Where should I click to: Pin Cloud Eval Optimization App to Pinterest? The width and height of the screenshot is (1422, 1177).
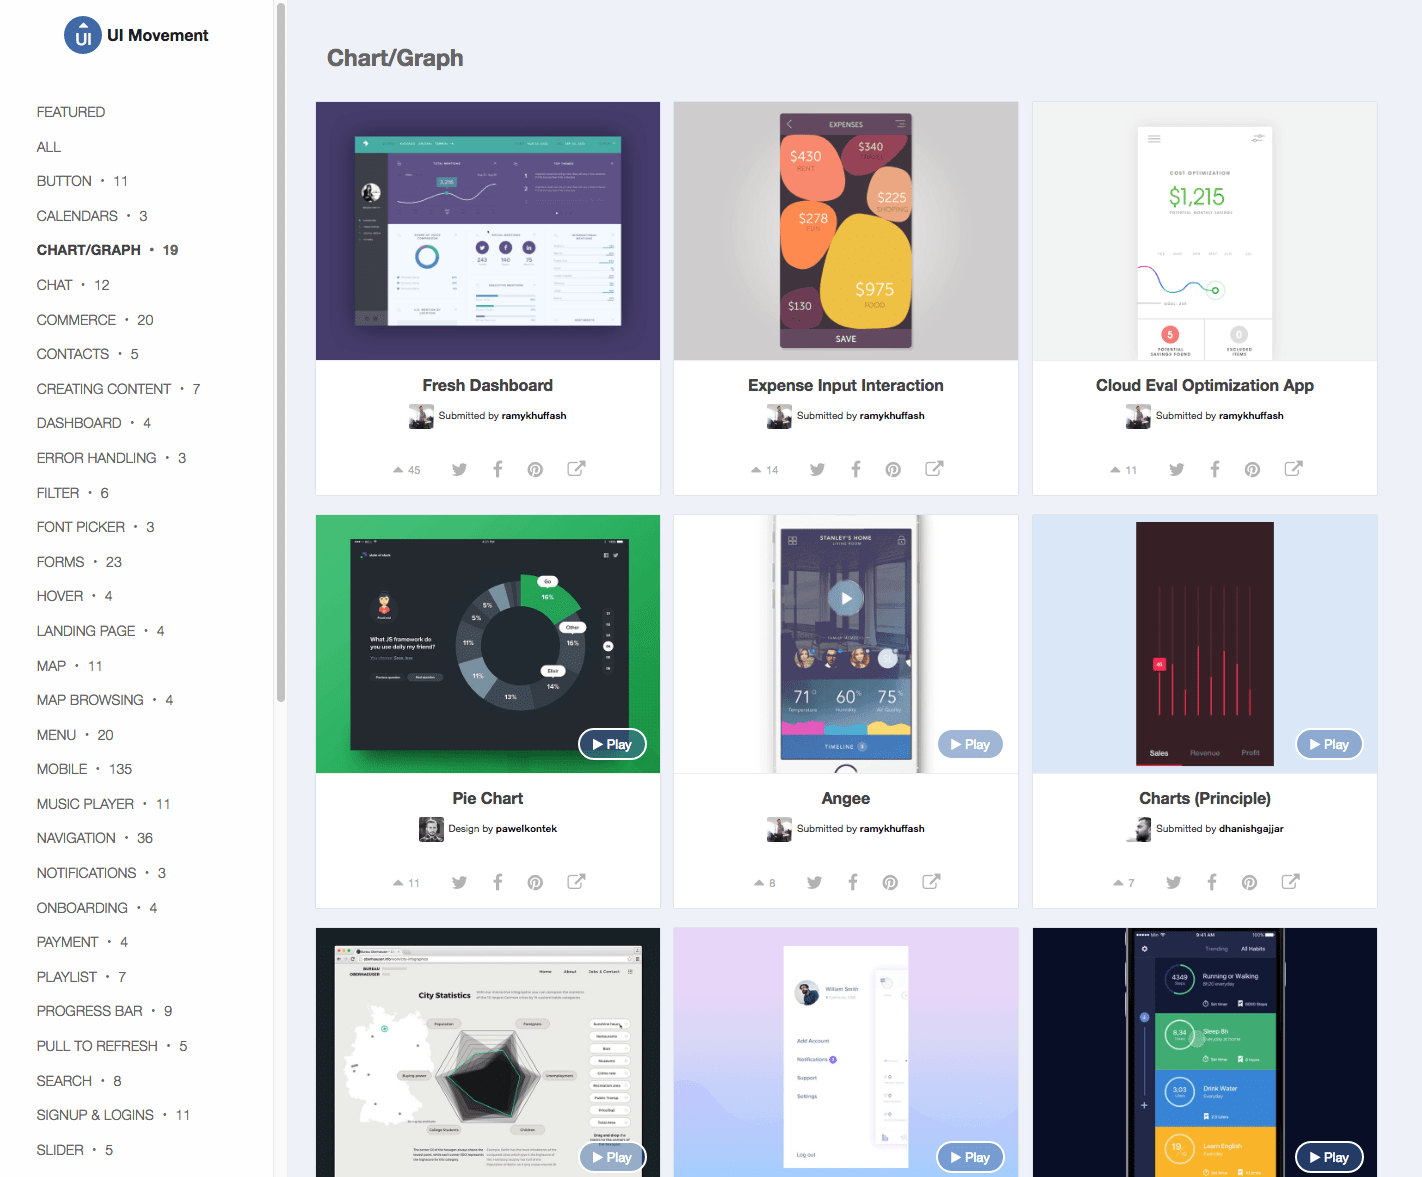click(x=1252, y=468)
